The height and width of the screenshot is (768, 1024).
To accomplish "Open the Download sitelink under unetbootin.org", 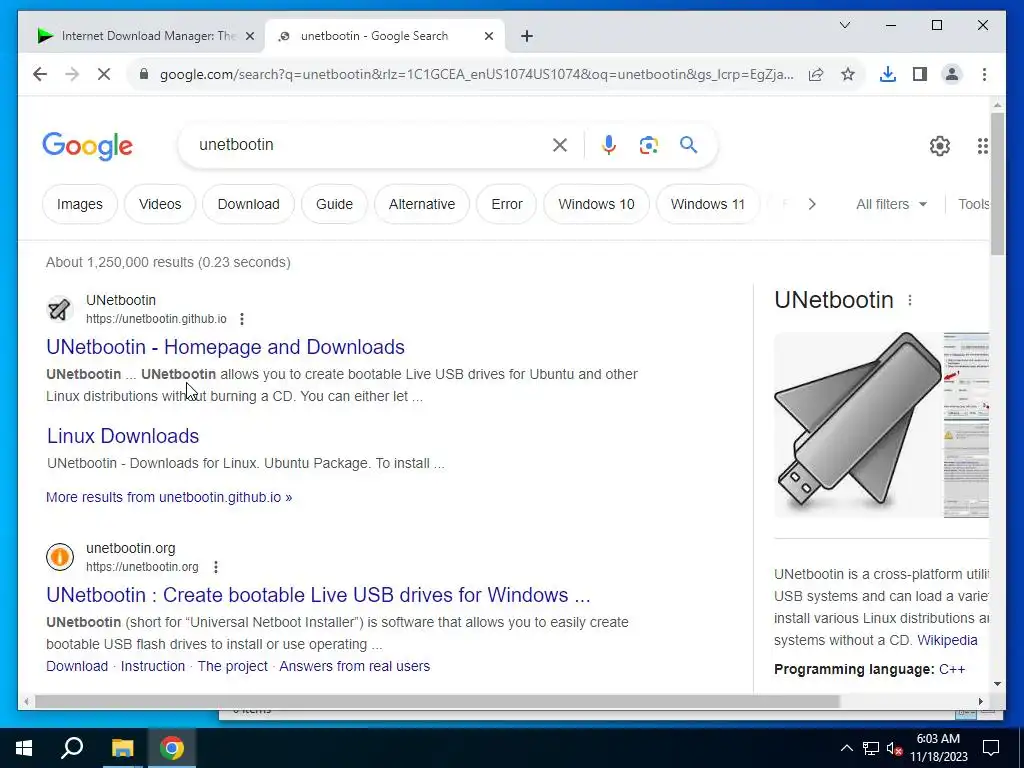I will point(77,666).
